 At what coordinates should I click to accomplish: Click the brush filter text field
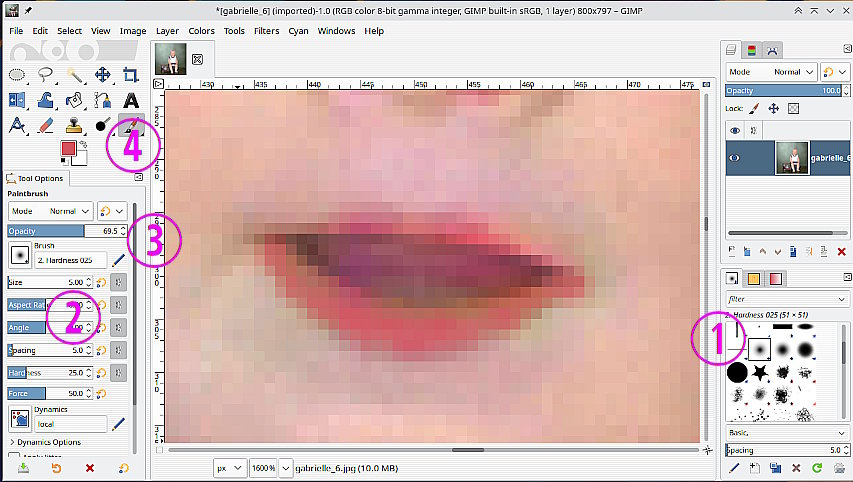coord(780,299)
